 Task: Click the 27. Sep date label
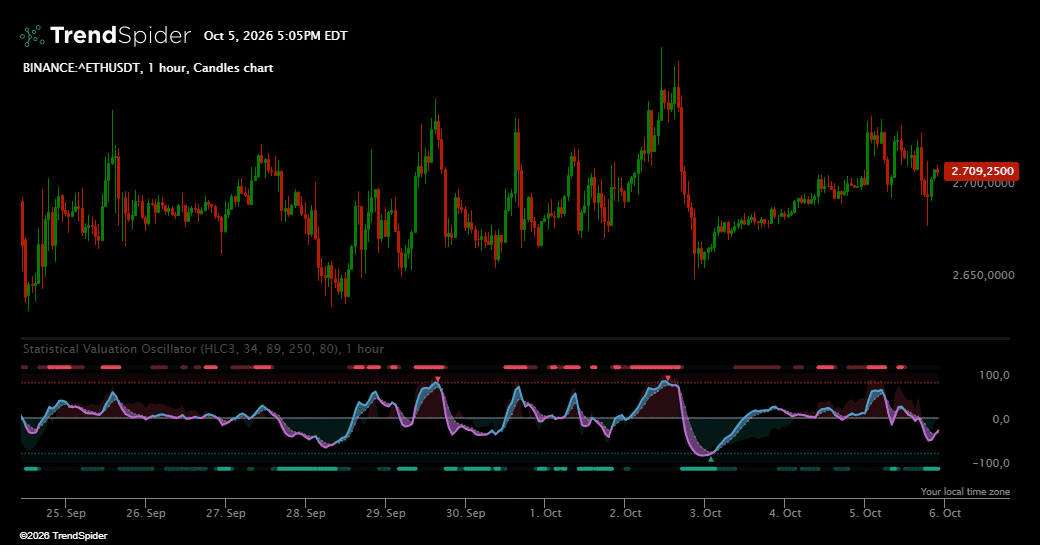tap(226, 513)
